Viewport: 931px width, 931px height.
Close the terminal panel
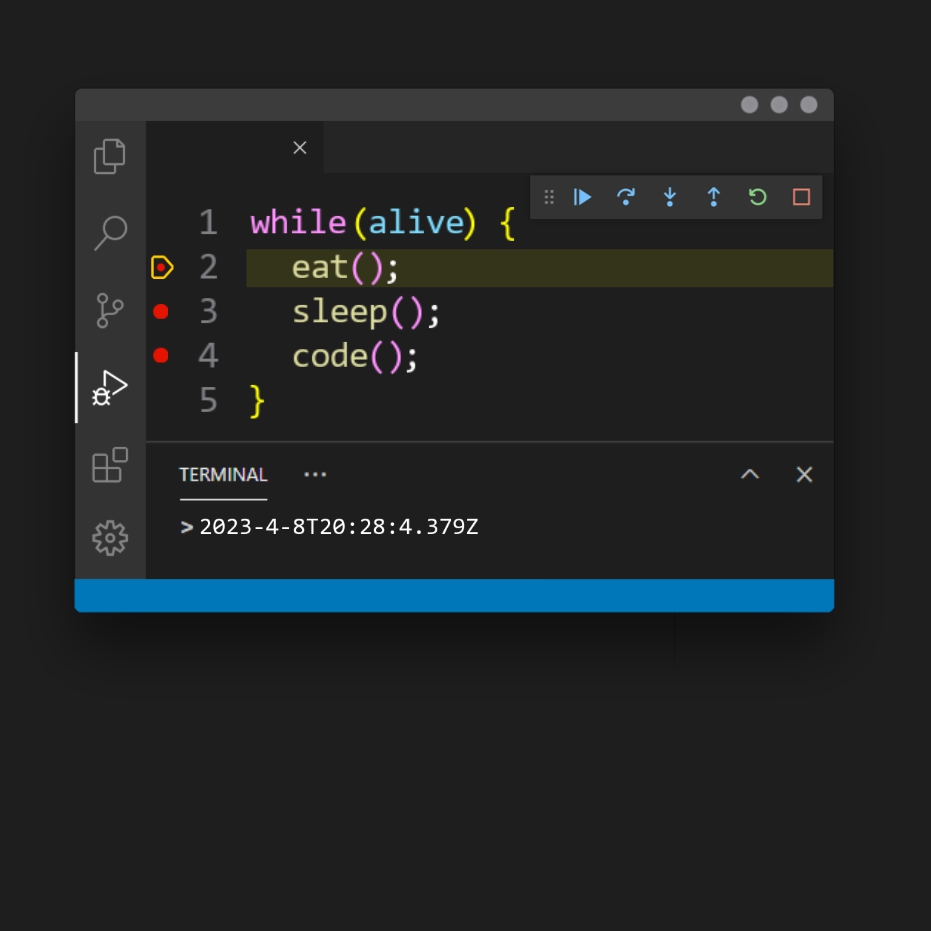(x=805, y=474)
